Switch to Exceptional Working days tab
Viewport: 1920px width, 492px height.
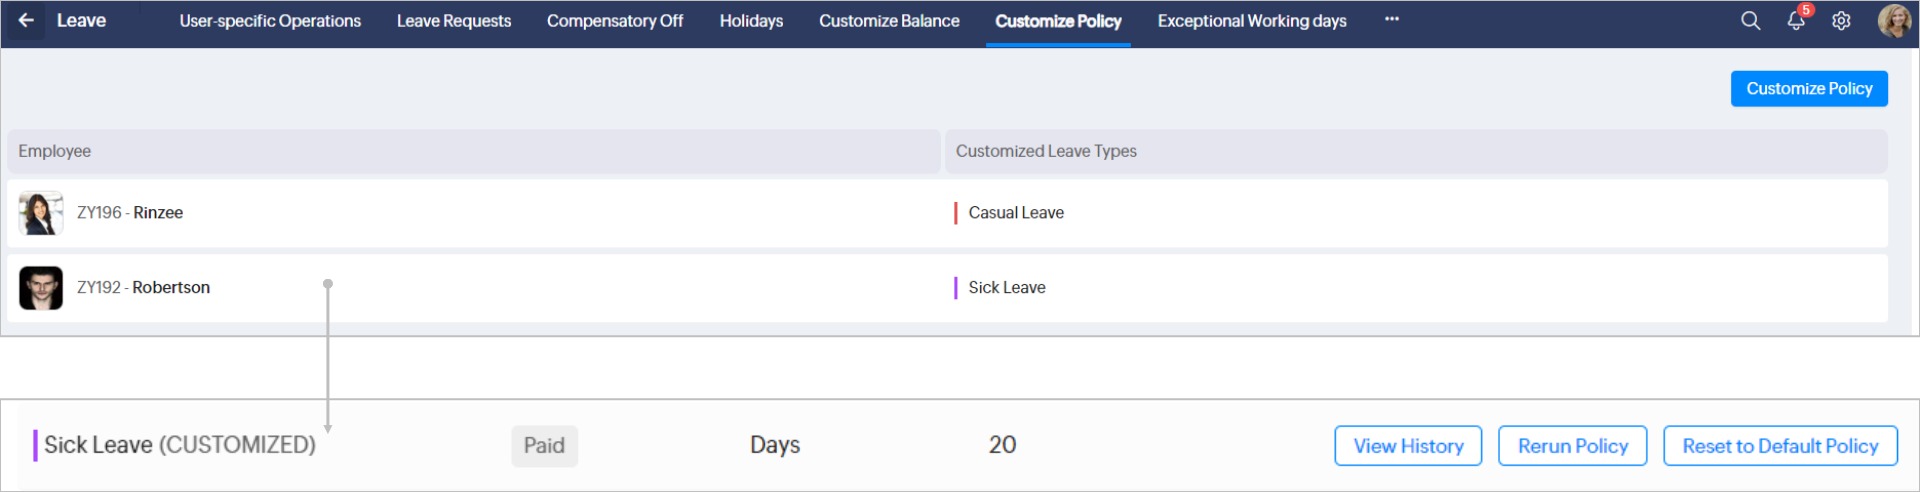[x=1252, y=21]
